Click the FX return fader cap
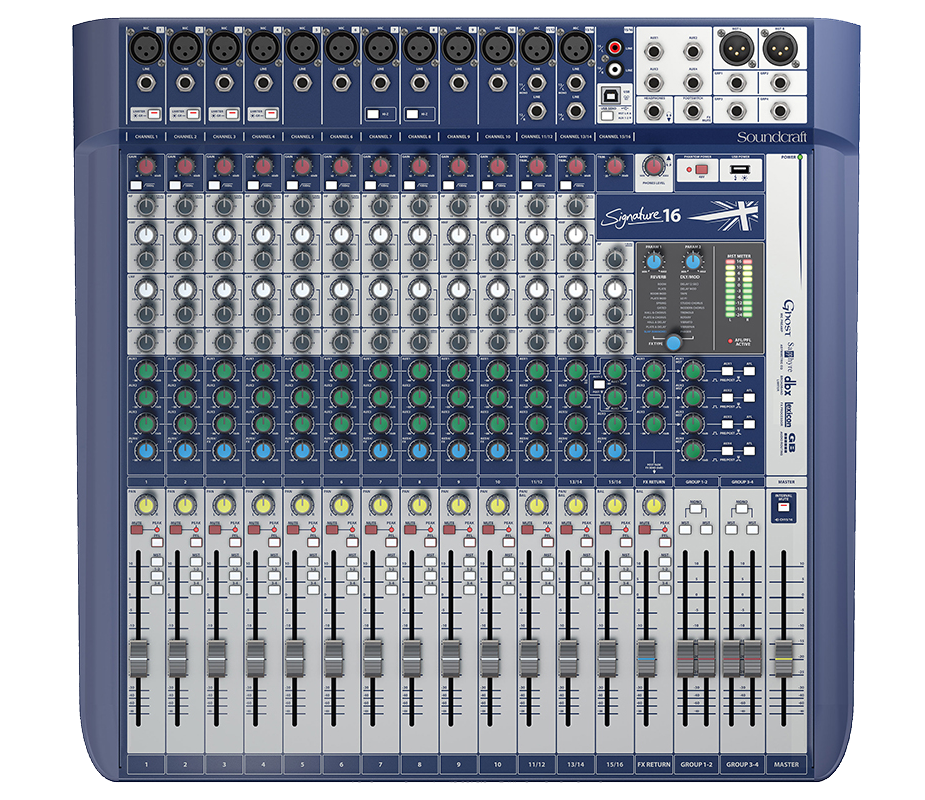Viewport: 925px width, 800px height. click(x=647, y=658)
